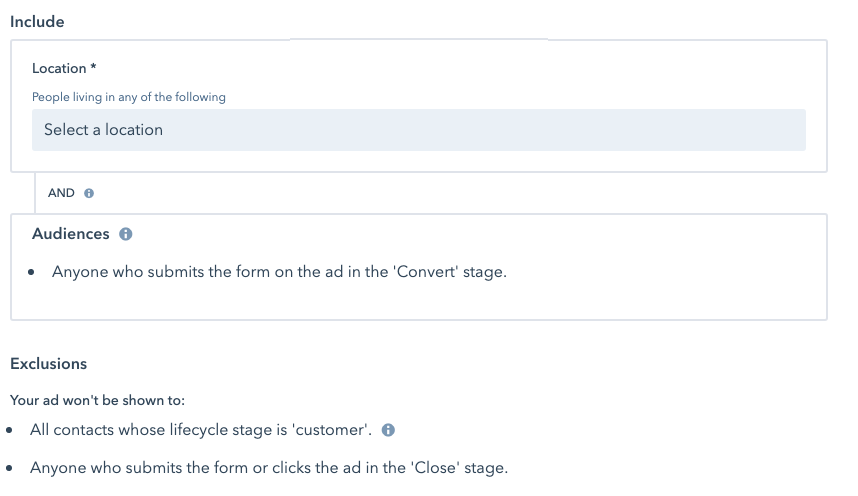Select the lifecycle stage 'customer' exclusion
The height and width of the screenshot is (496, 858).
pyautogui.click(x=201, y=430)
